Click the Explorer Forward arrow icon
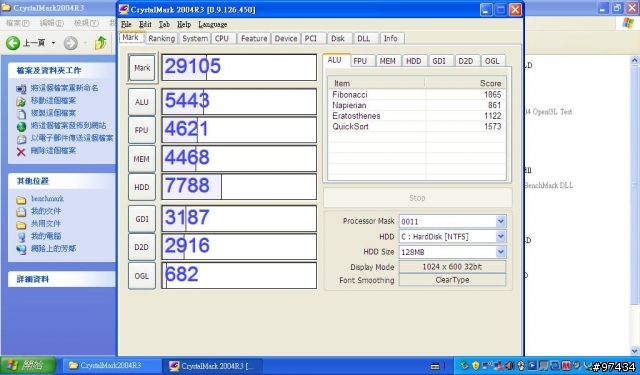 [x=71, y=43]
